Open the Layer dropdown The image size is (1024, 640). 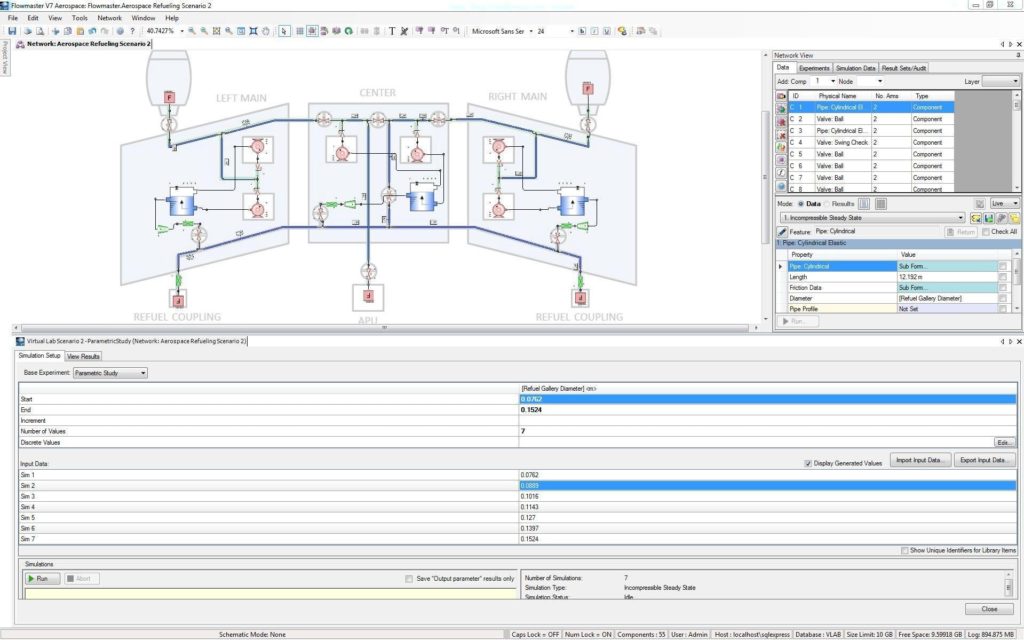click(1000, 82)
